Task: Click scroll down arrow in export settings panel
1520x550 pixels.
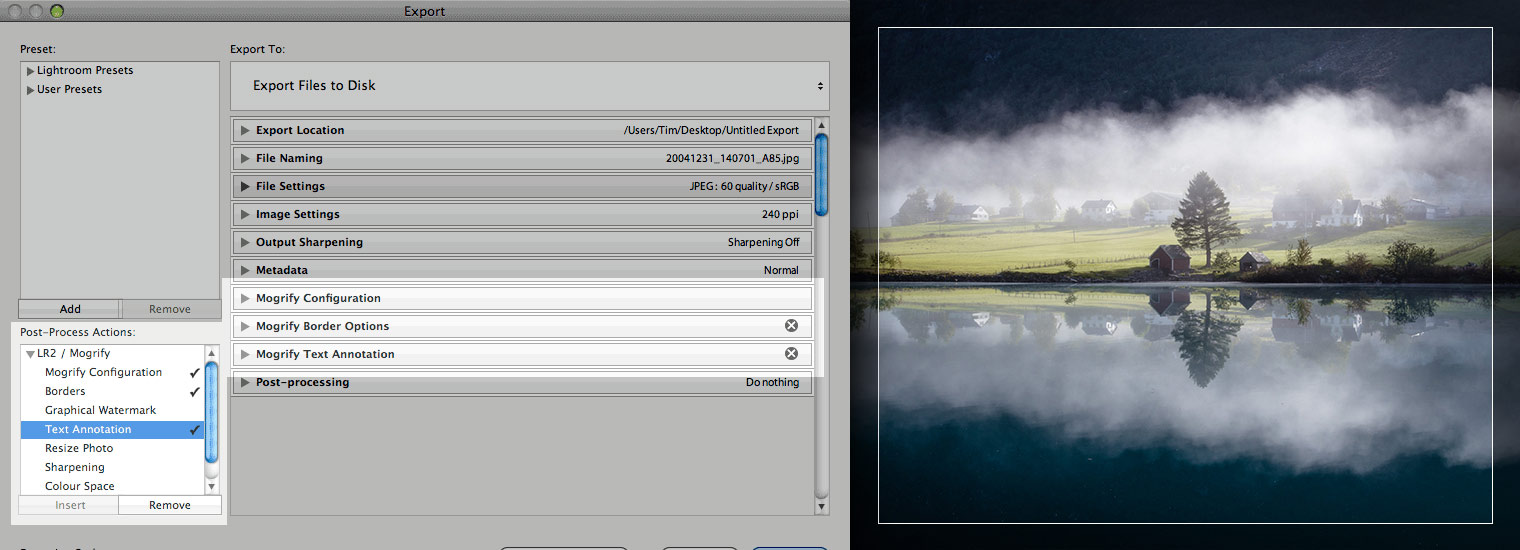Action: click(822, 507)
